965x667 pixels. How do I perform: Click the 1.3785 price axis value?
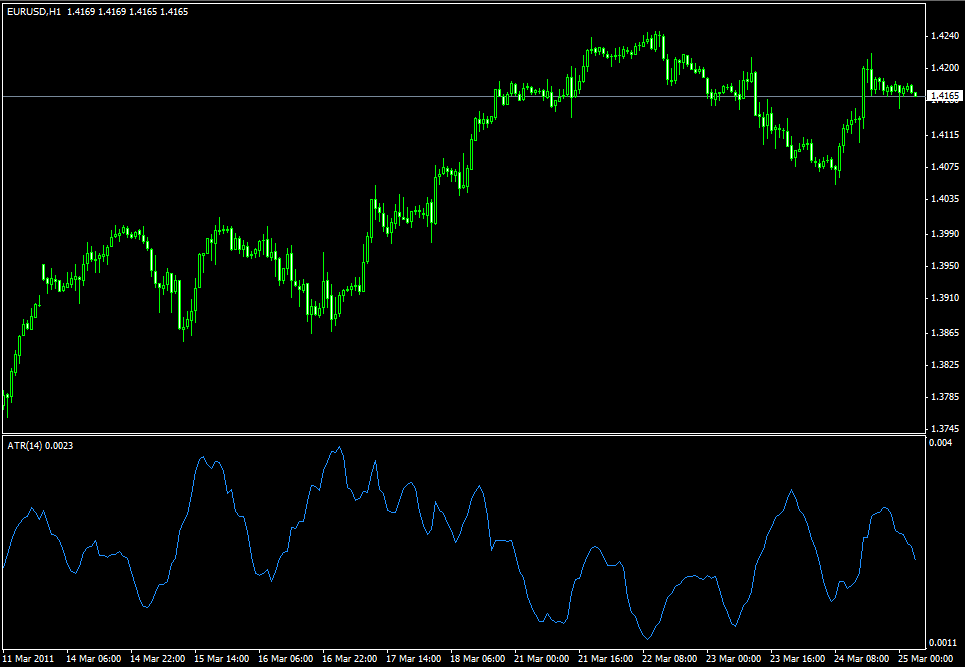pos(945,397)
